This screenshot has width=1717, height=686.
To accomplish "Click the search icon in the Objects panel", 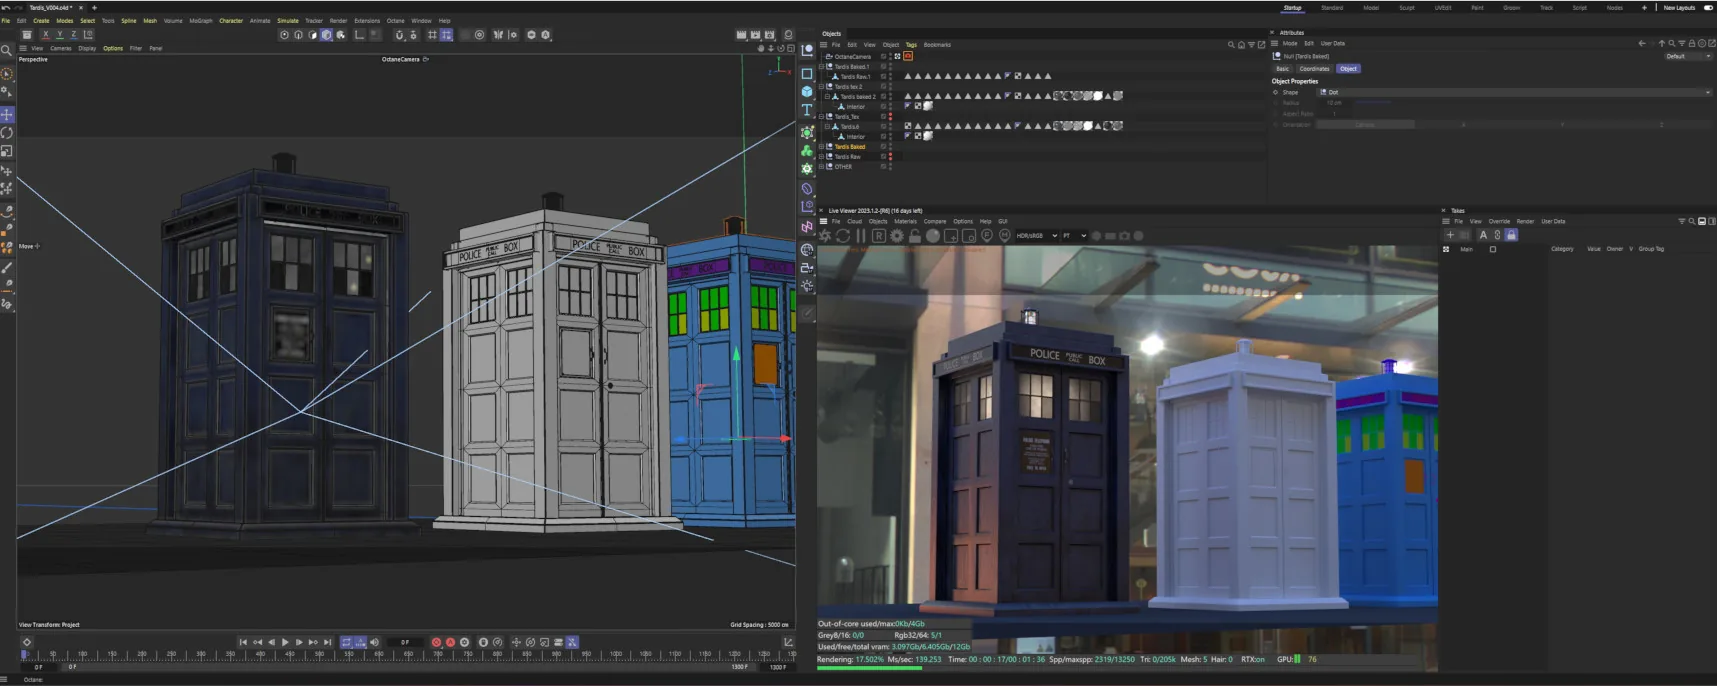I will click(1231, 45).
